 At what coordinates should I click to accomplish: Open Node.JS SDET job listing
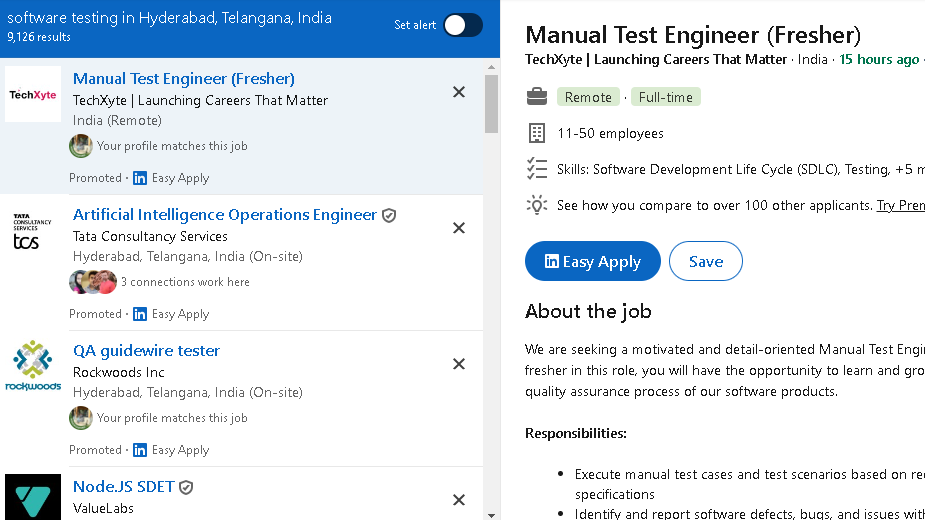124,487
